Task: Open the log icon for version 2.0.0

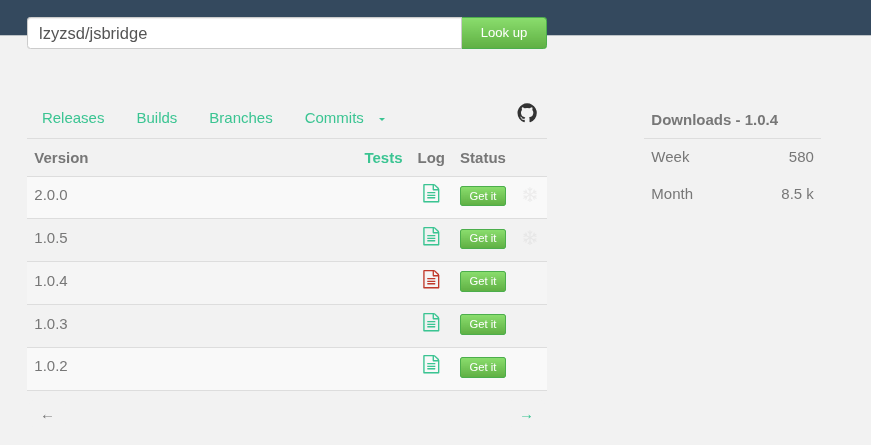Action: (x=431, y=194)
